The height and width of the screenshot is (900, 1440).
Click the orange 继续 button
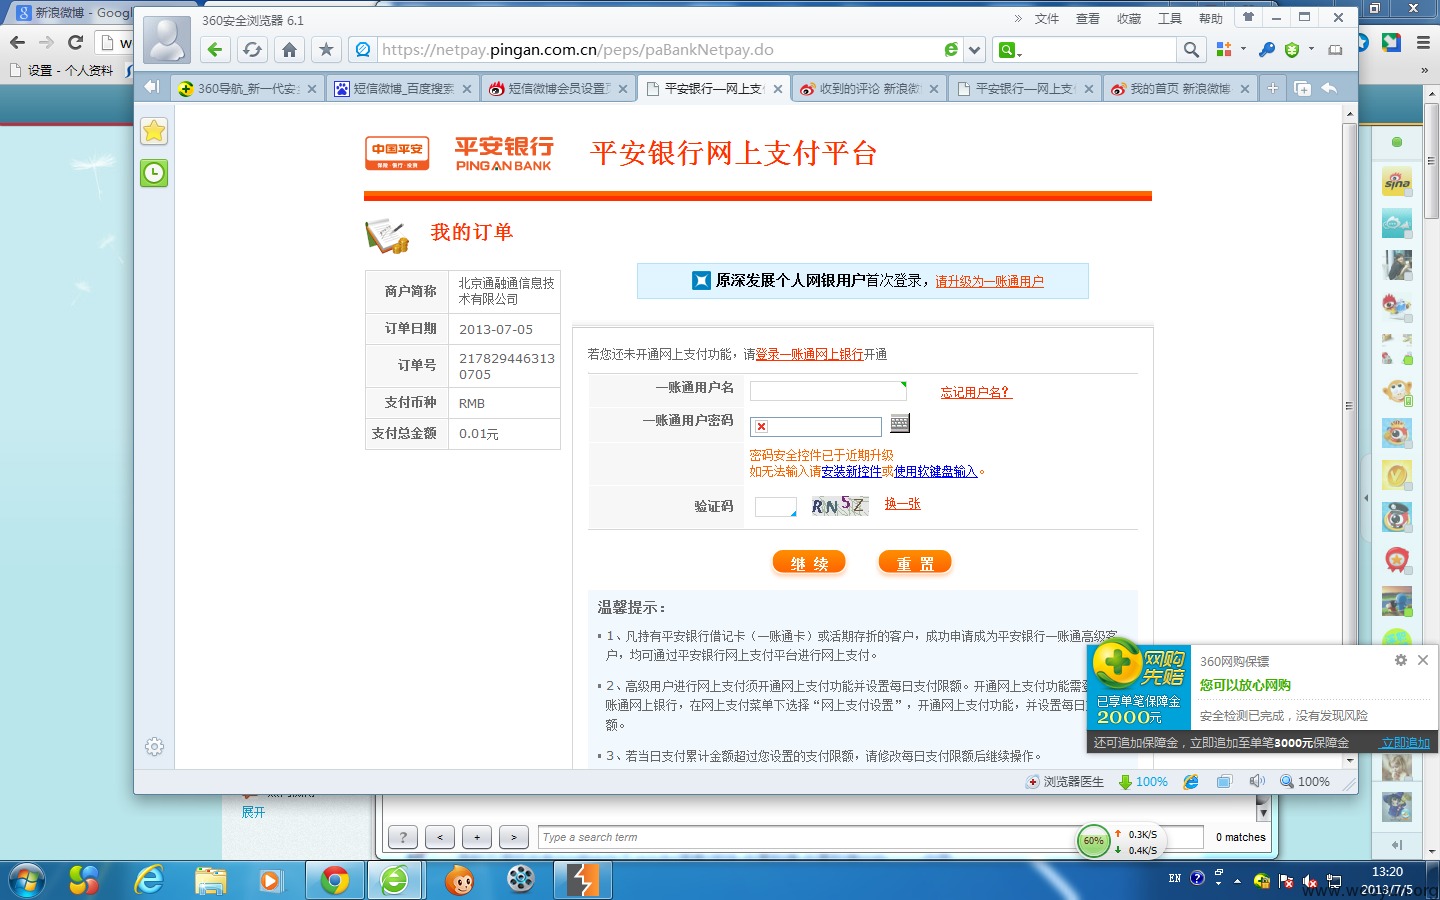[809, 563]
